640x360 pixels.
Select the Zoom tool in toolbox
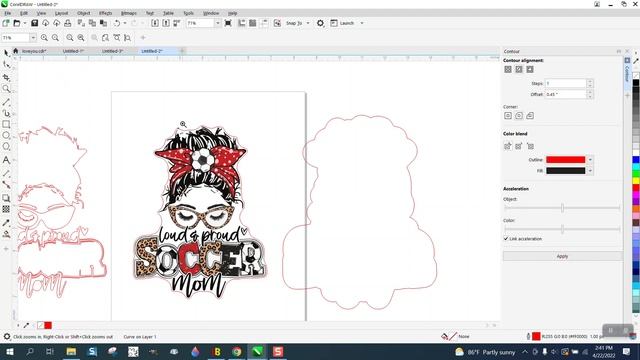tap(6, 89)
